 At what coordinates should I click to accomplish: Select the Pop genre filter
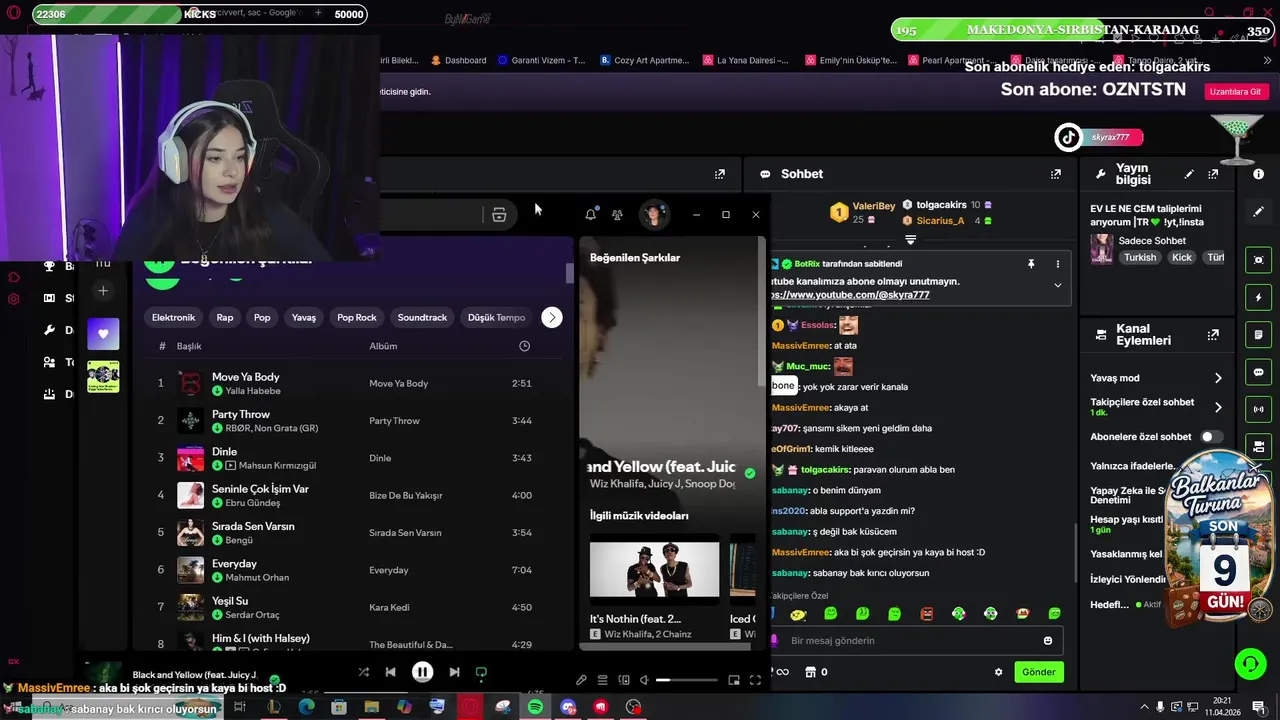coord(262,317)
